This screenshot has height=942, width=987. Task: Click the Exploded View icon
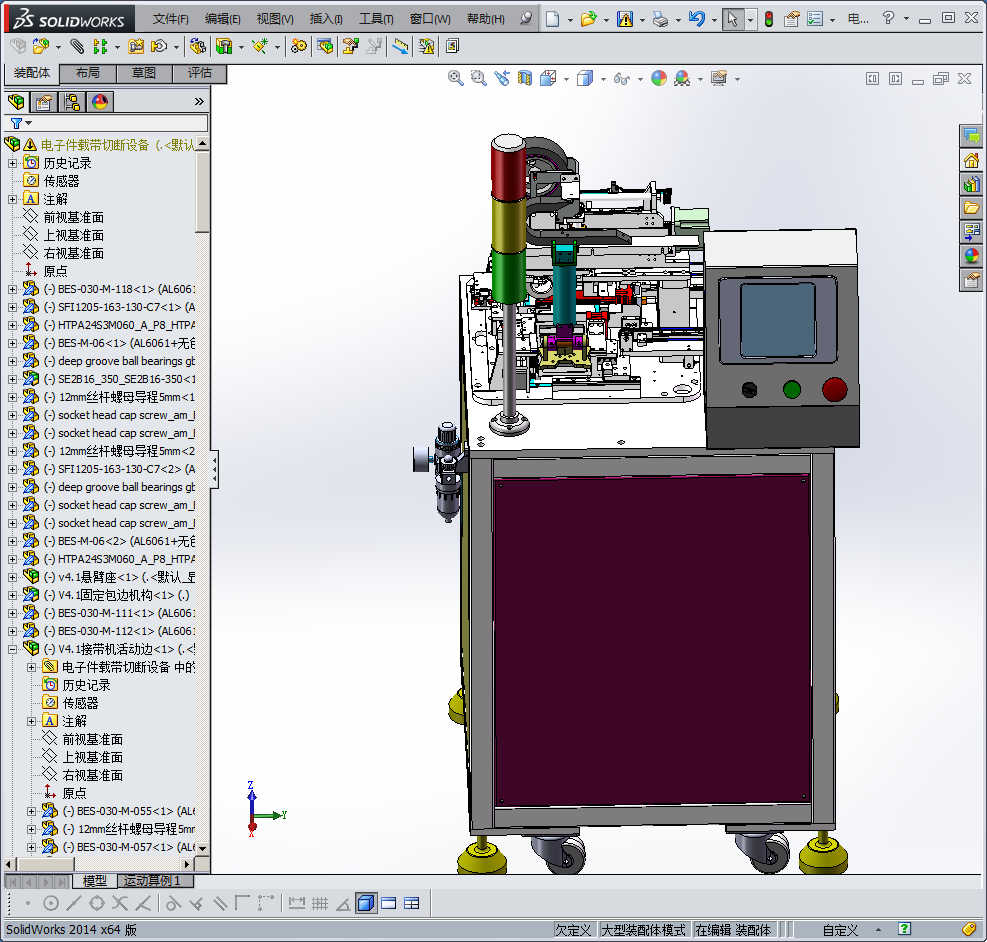pyautogui.click(x=350, y=46)
